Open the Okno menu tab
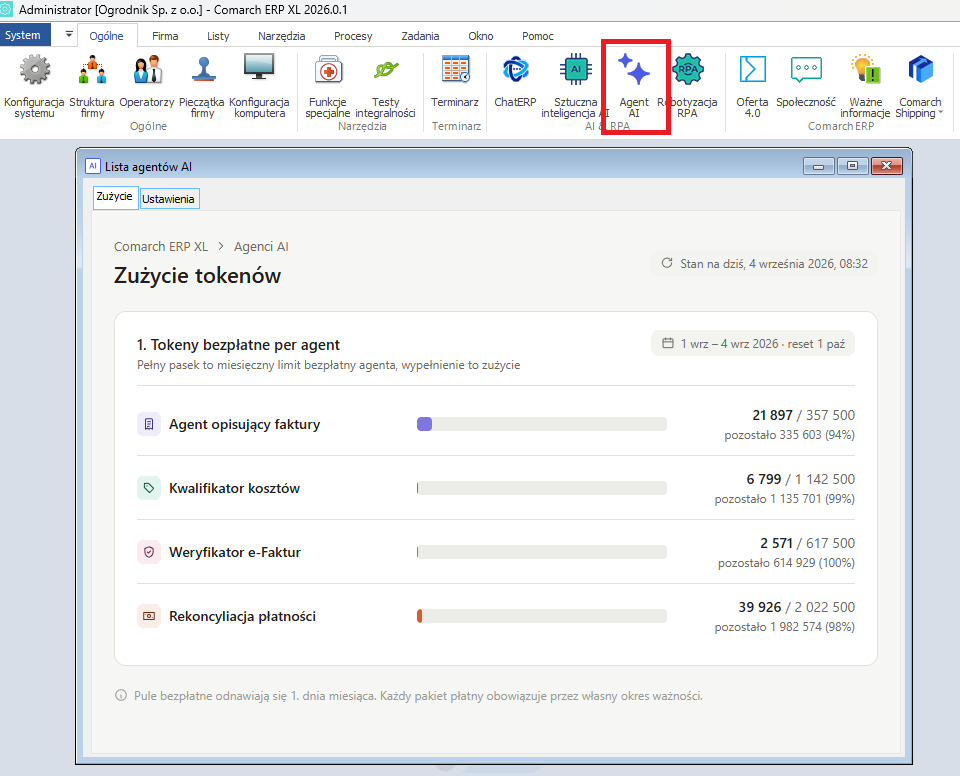 tap(481, 36)
